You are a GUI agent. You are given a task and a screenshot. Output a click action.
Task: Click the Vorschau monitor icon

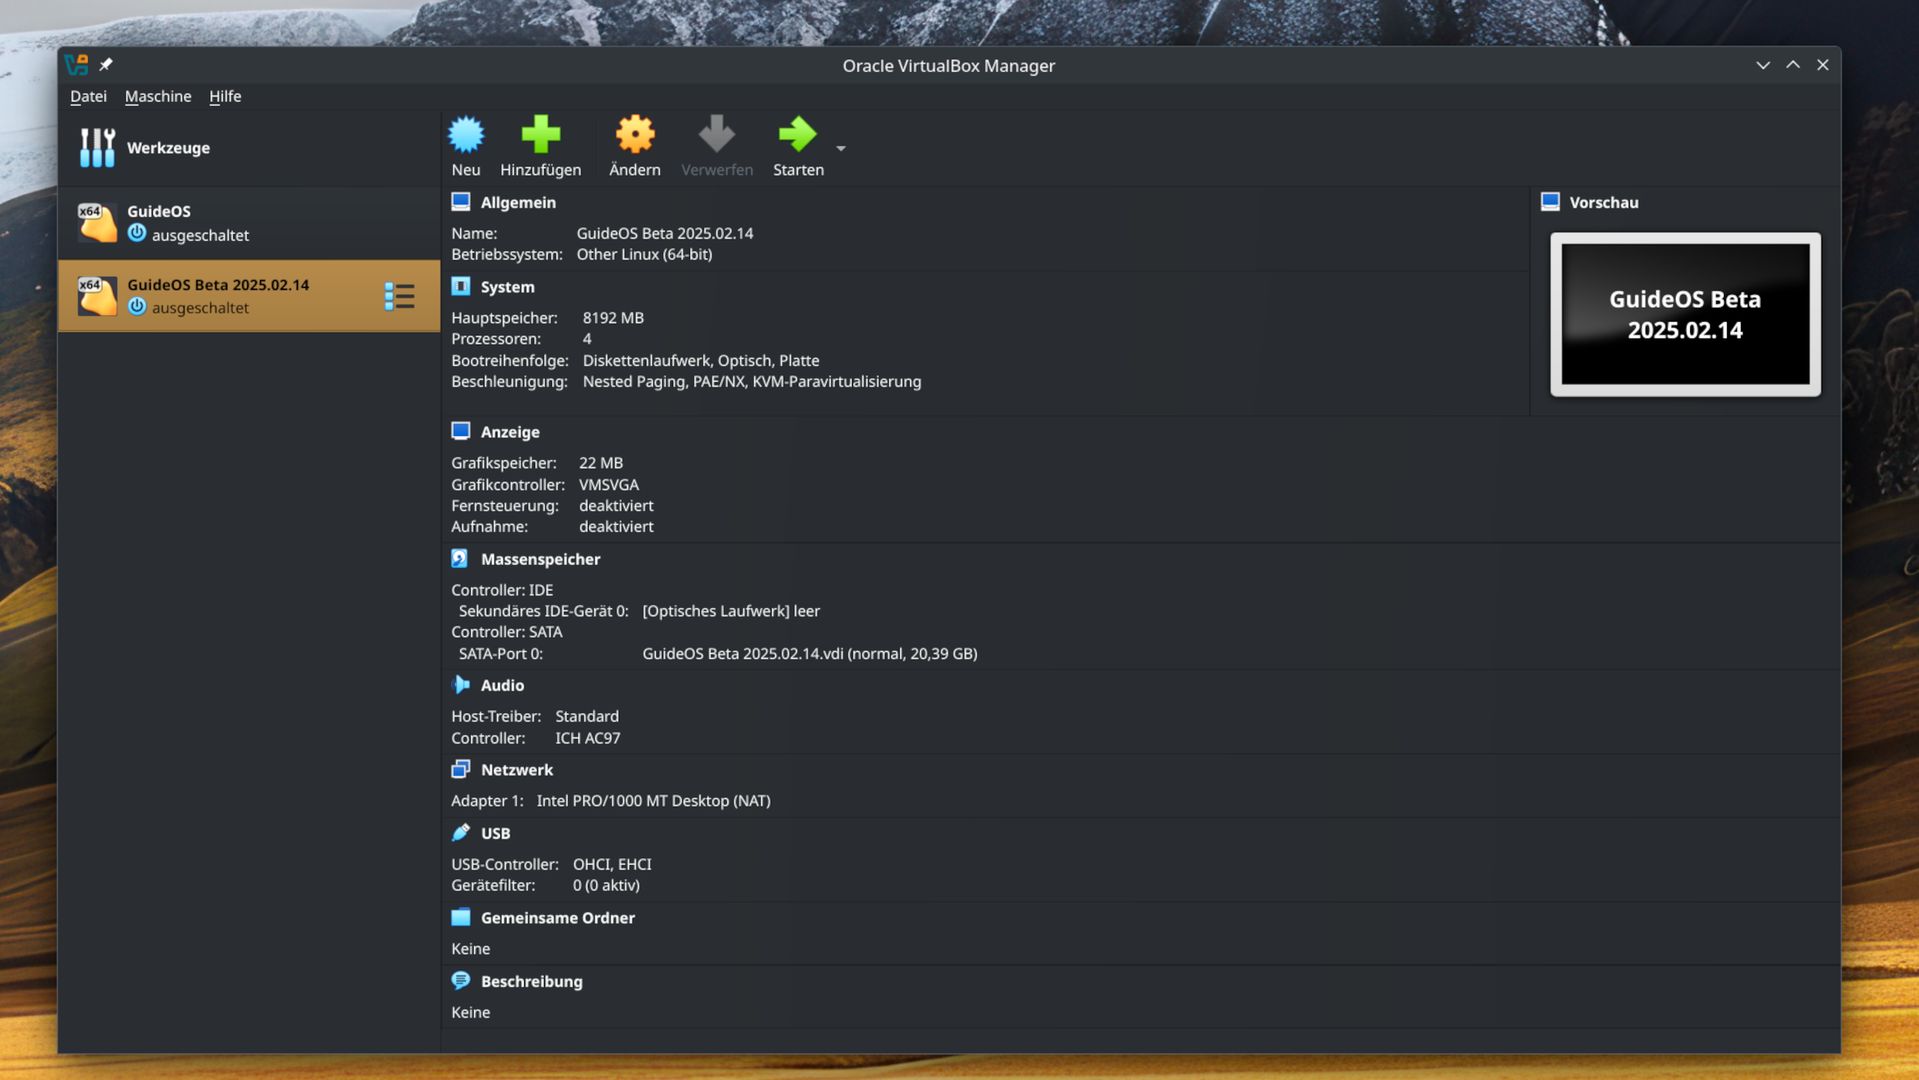coord(1550,202)
